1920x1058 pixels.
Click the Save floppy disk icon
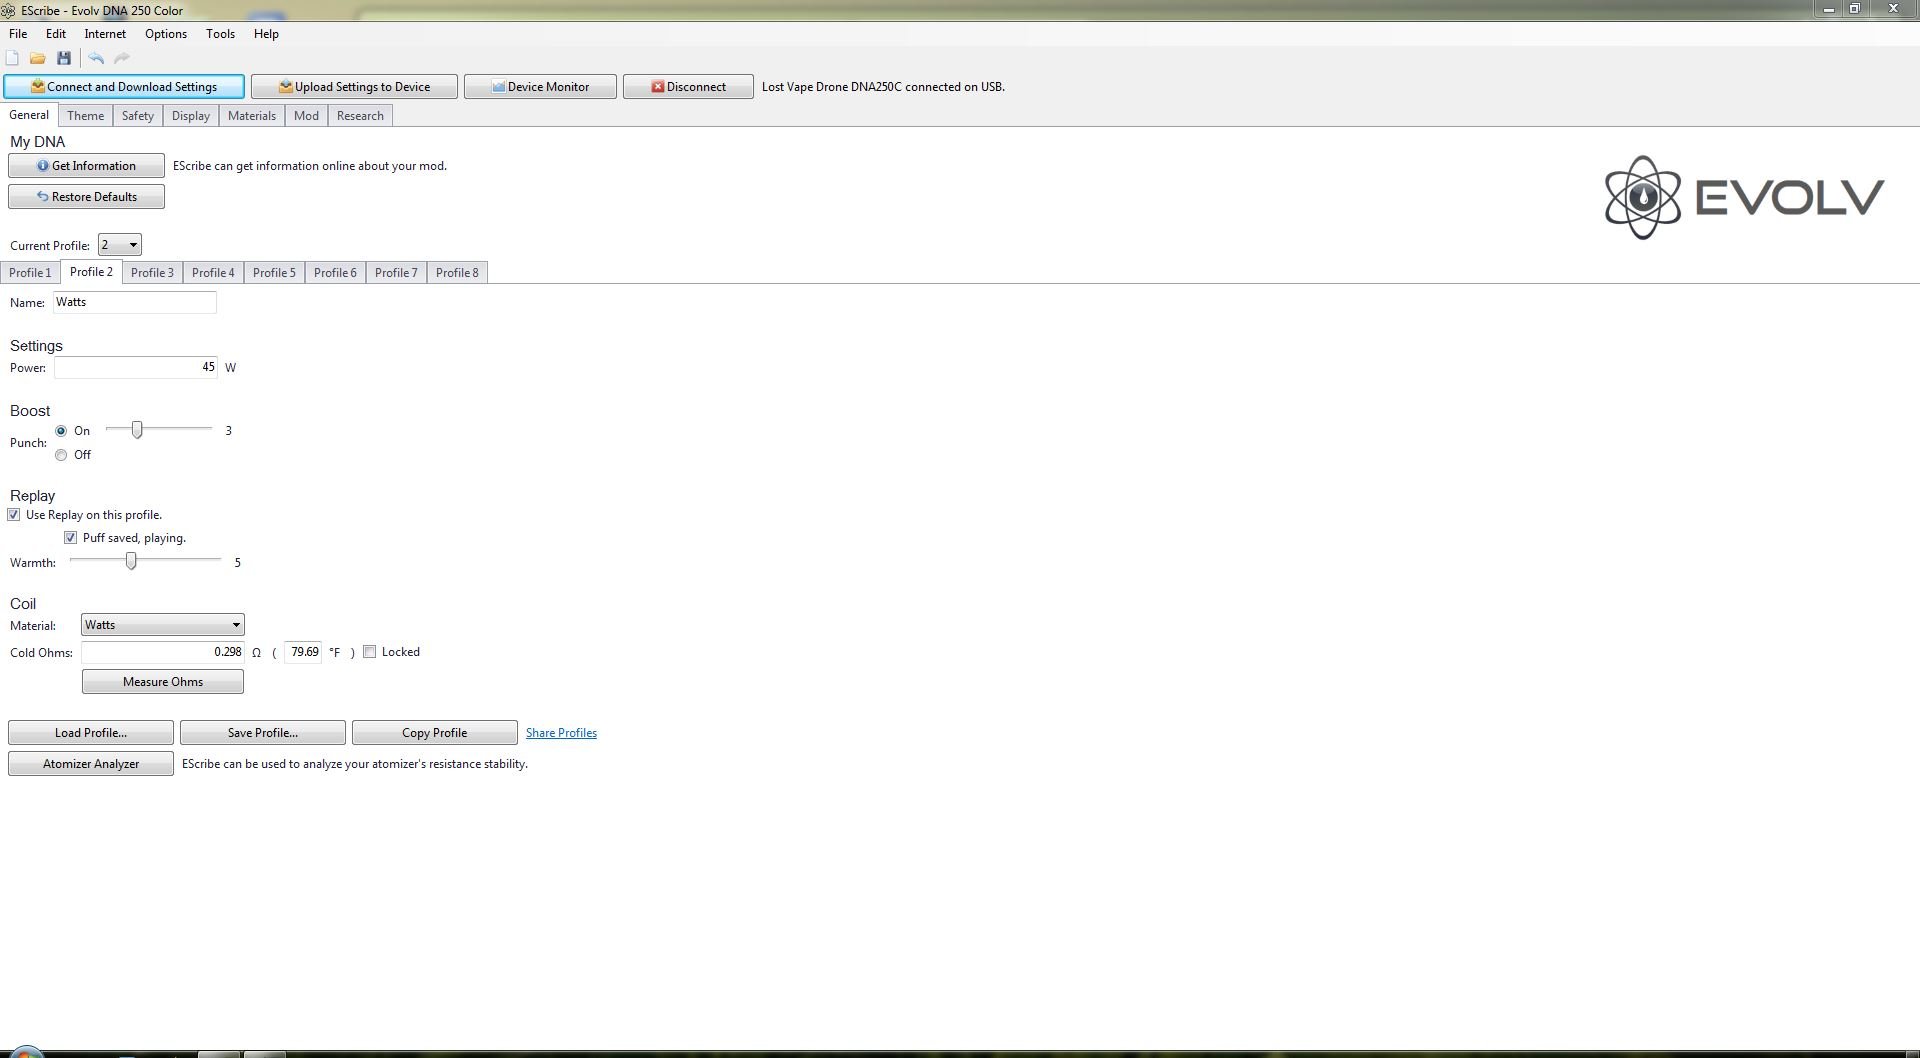[64, 58]
